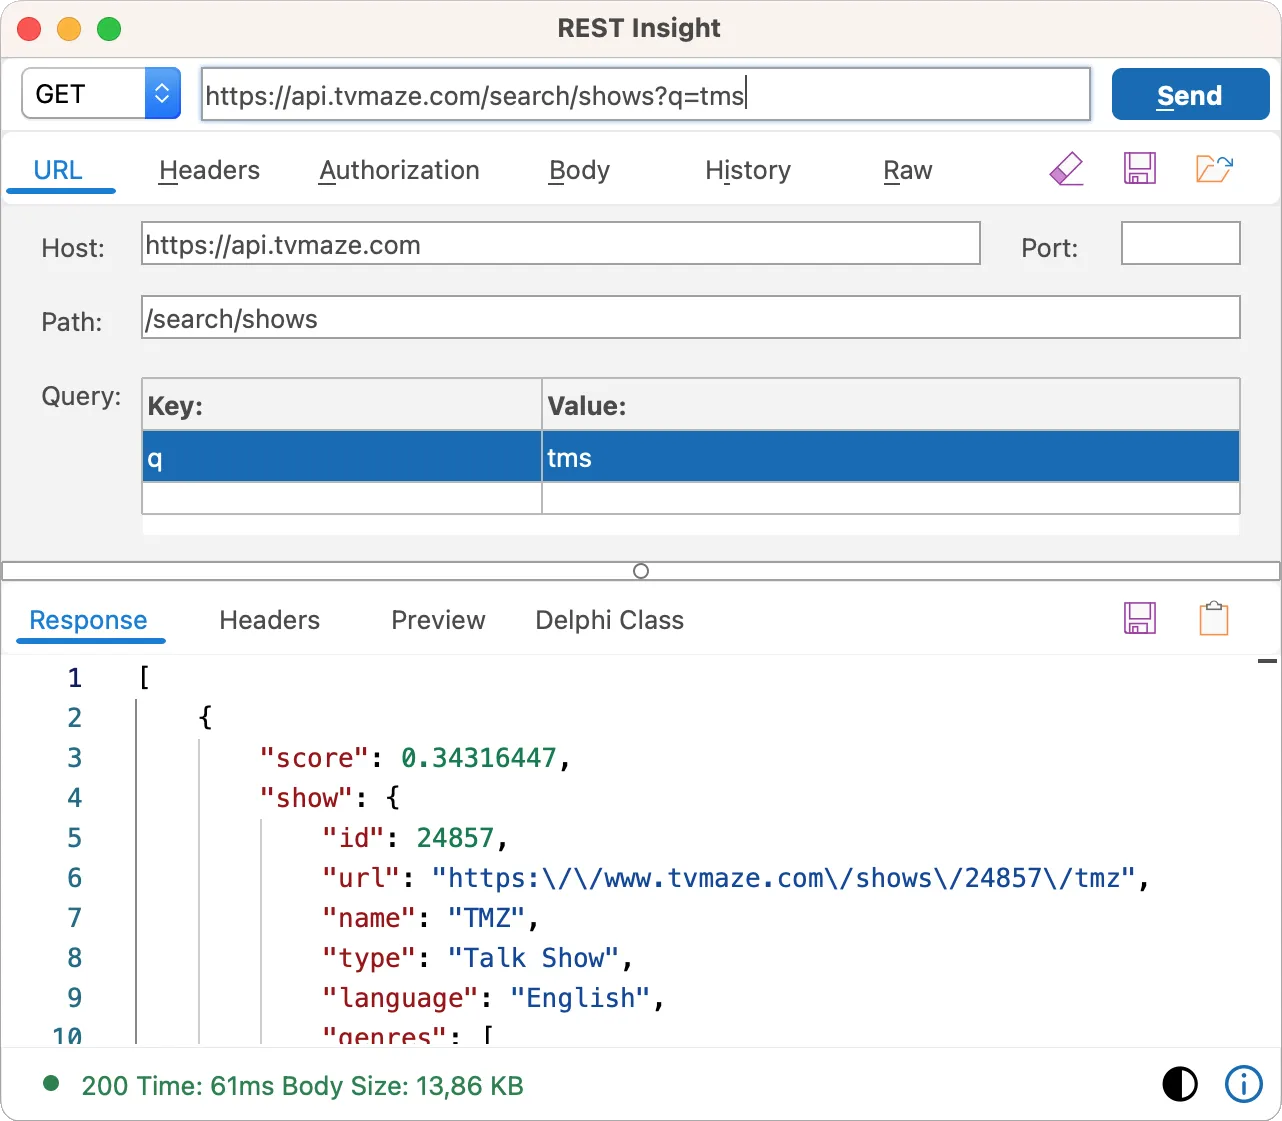
Task: Click the splitter handle between request and response
Action: (641, 571)
